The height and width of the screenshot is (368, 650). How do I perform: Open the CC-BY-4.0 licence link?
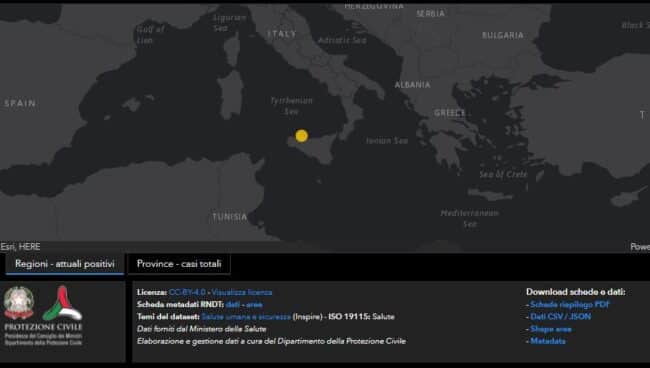coord(187,292)
